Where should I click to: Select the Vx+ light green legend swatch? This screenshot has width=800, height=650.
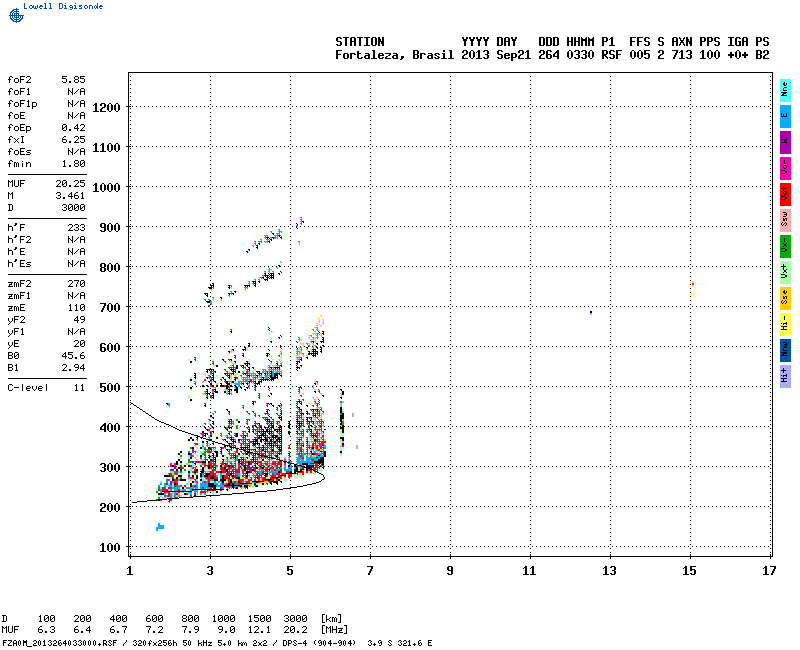(x=785, y=271)
